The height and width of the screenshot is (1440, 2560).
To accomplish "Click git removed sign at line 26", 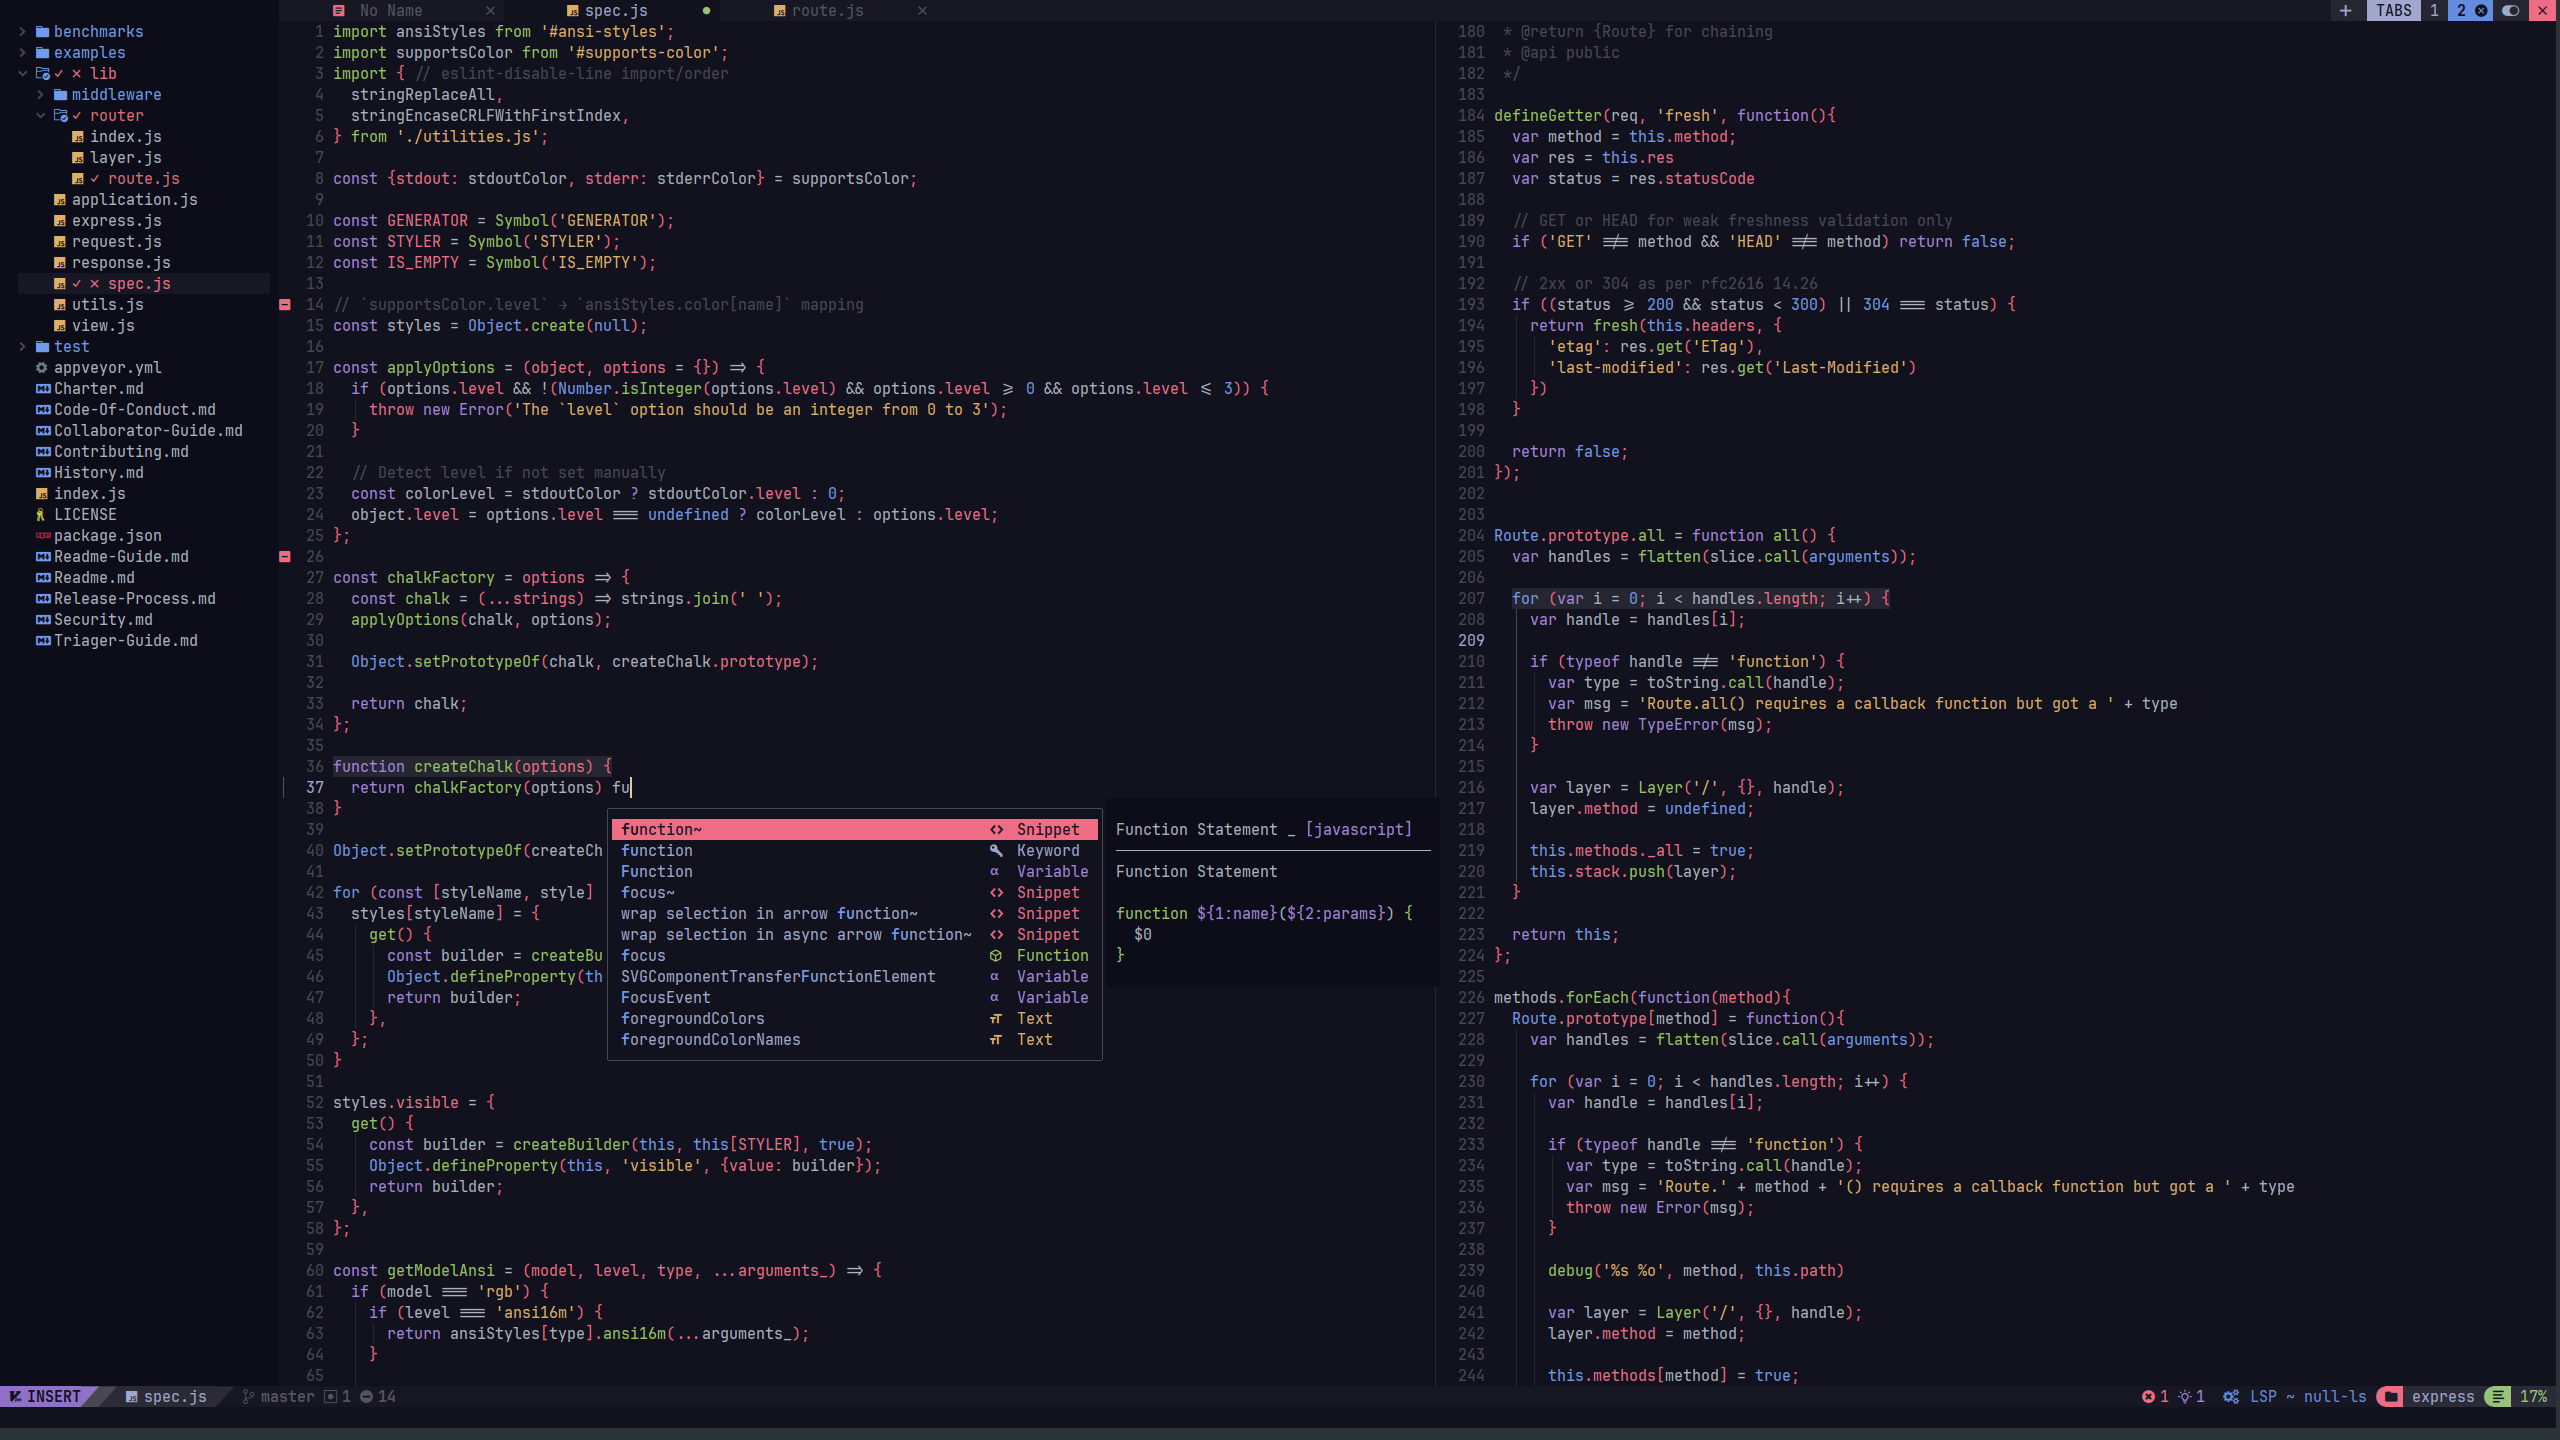I will (x=285, y=556).
